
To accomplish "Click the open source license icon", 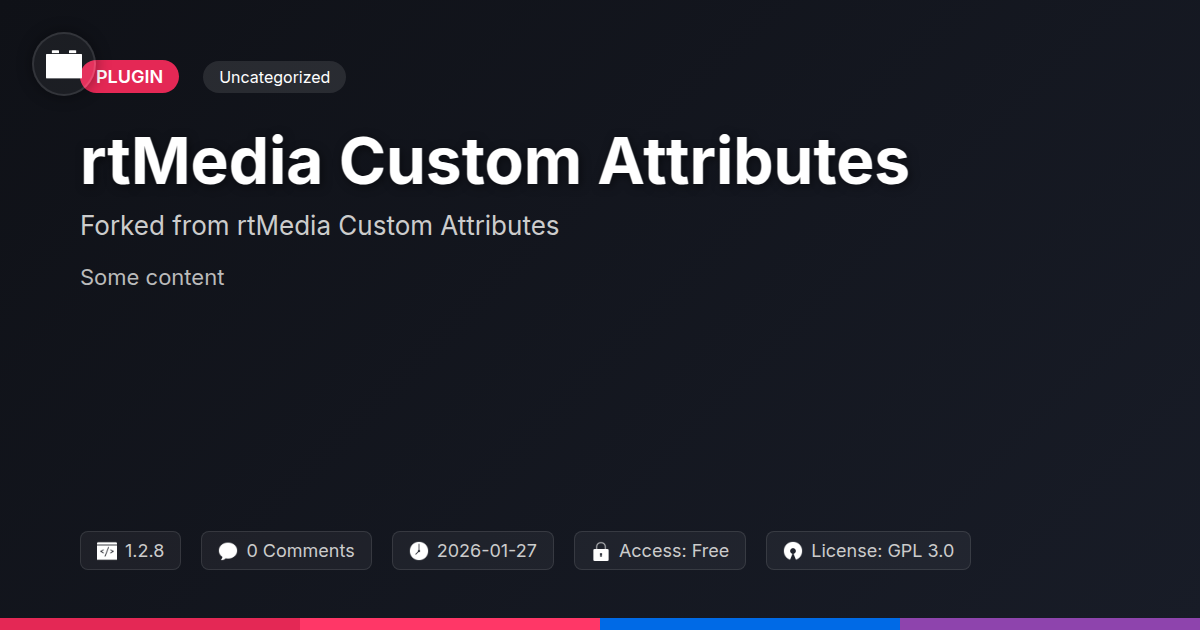I will click(x=793, y=551).
